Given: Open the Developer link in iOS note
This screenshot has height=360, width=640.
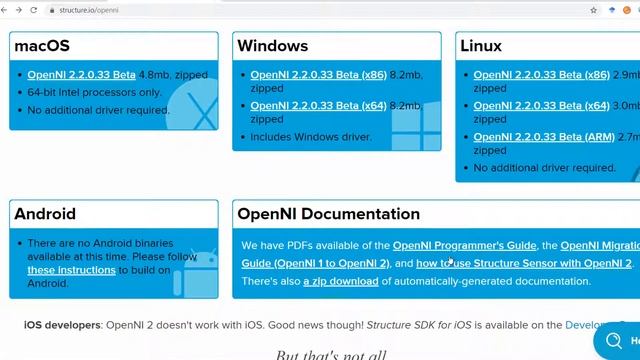Looking at the screenshot, I should 585,325.
